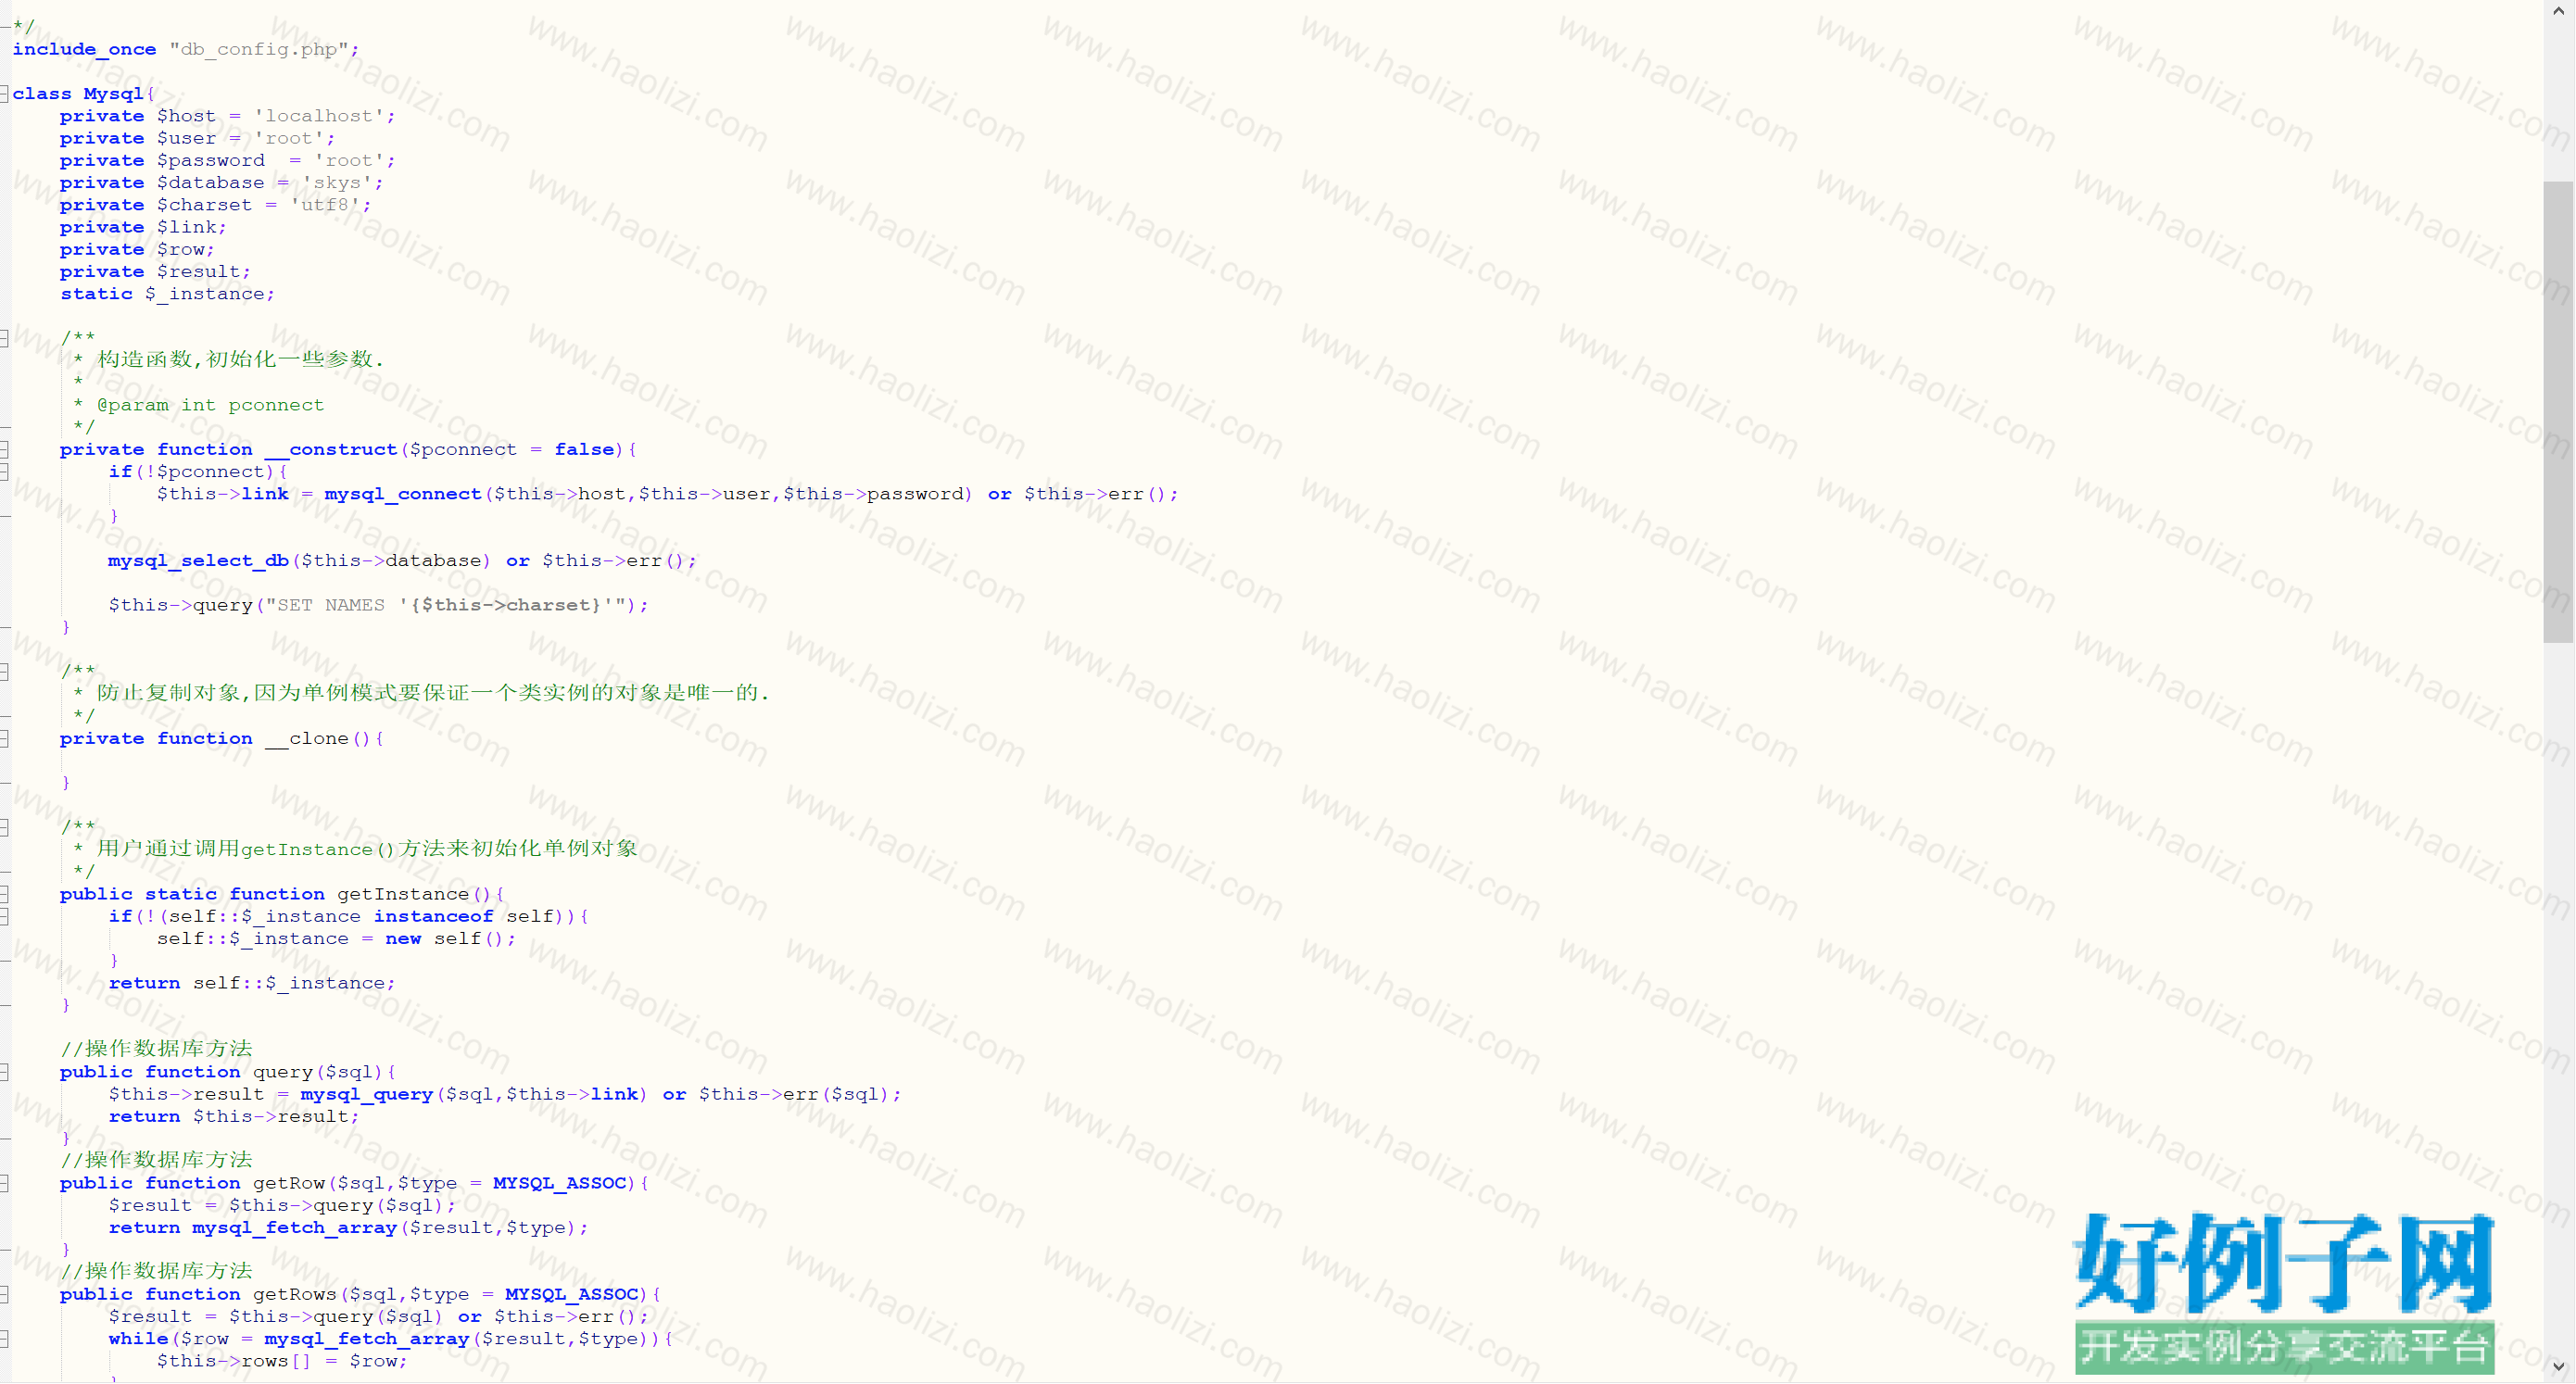
Task: Click the return self::$_instance; line
Action: (252, 983)
